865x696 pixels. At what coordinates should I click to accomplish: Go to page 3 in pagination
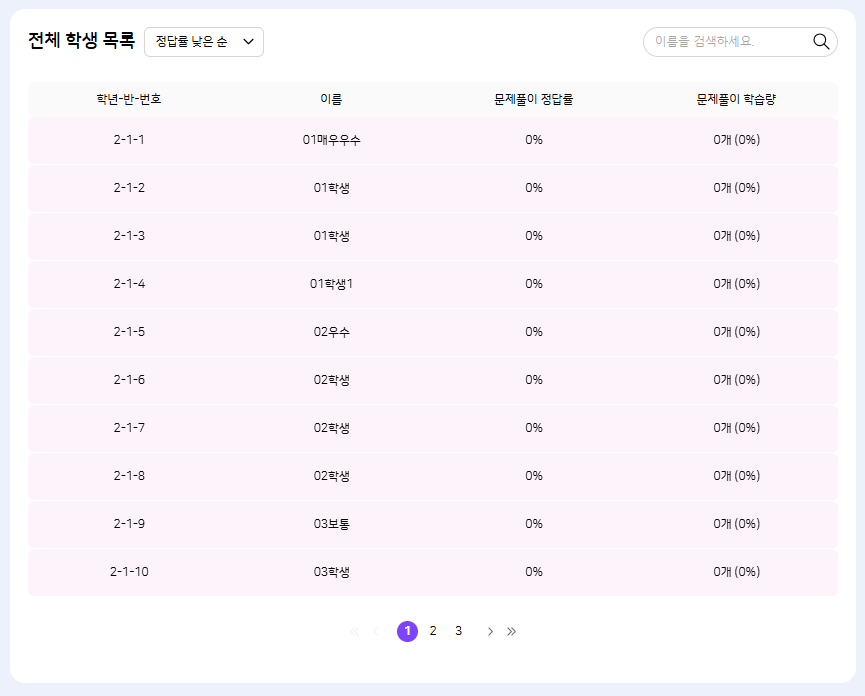458,631
